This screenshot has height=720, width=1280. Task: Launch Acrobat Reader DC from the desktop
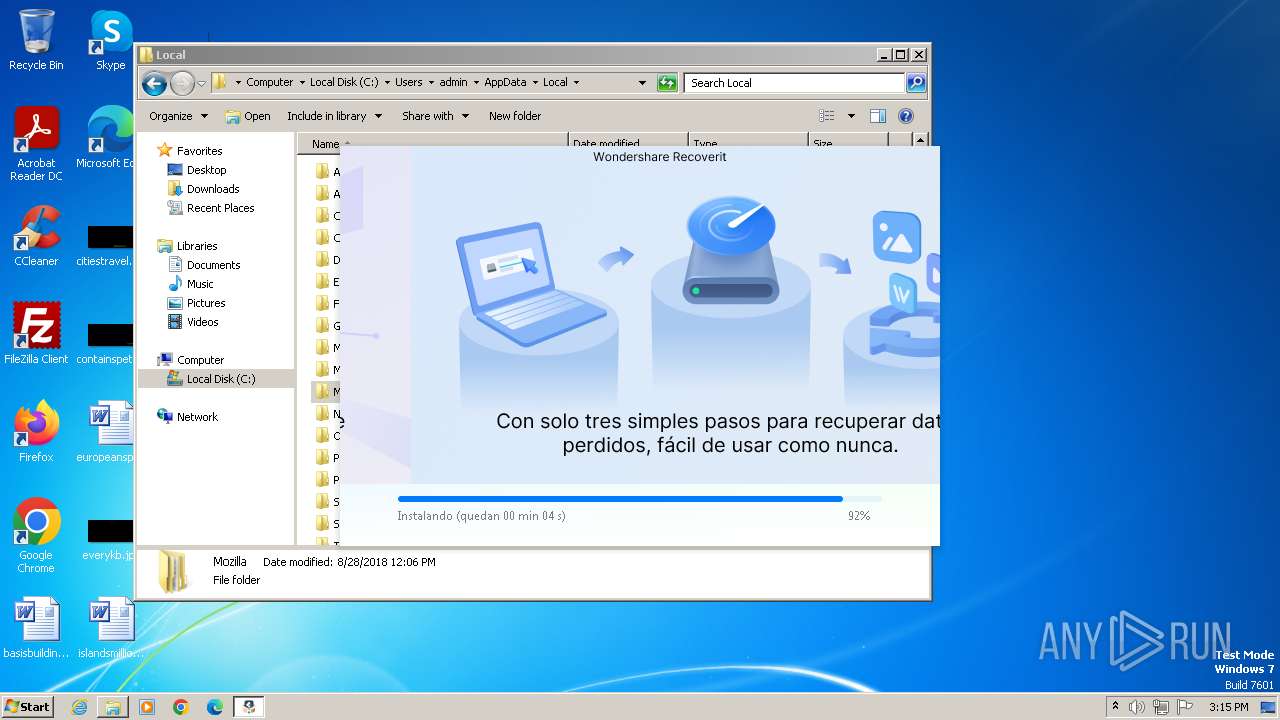36,145
